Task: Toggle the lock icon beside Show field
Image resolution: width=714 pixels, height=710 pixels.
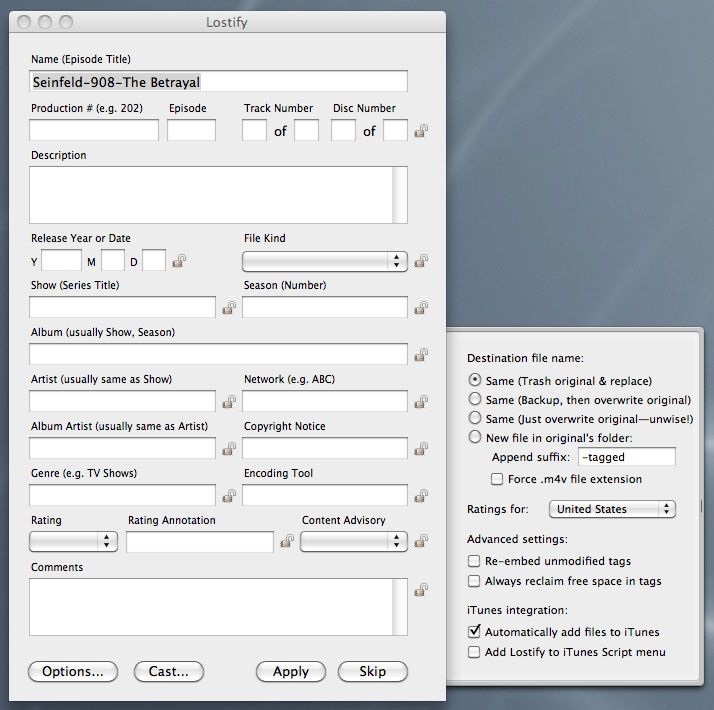Action: click(229, 308)
